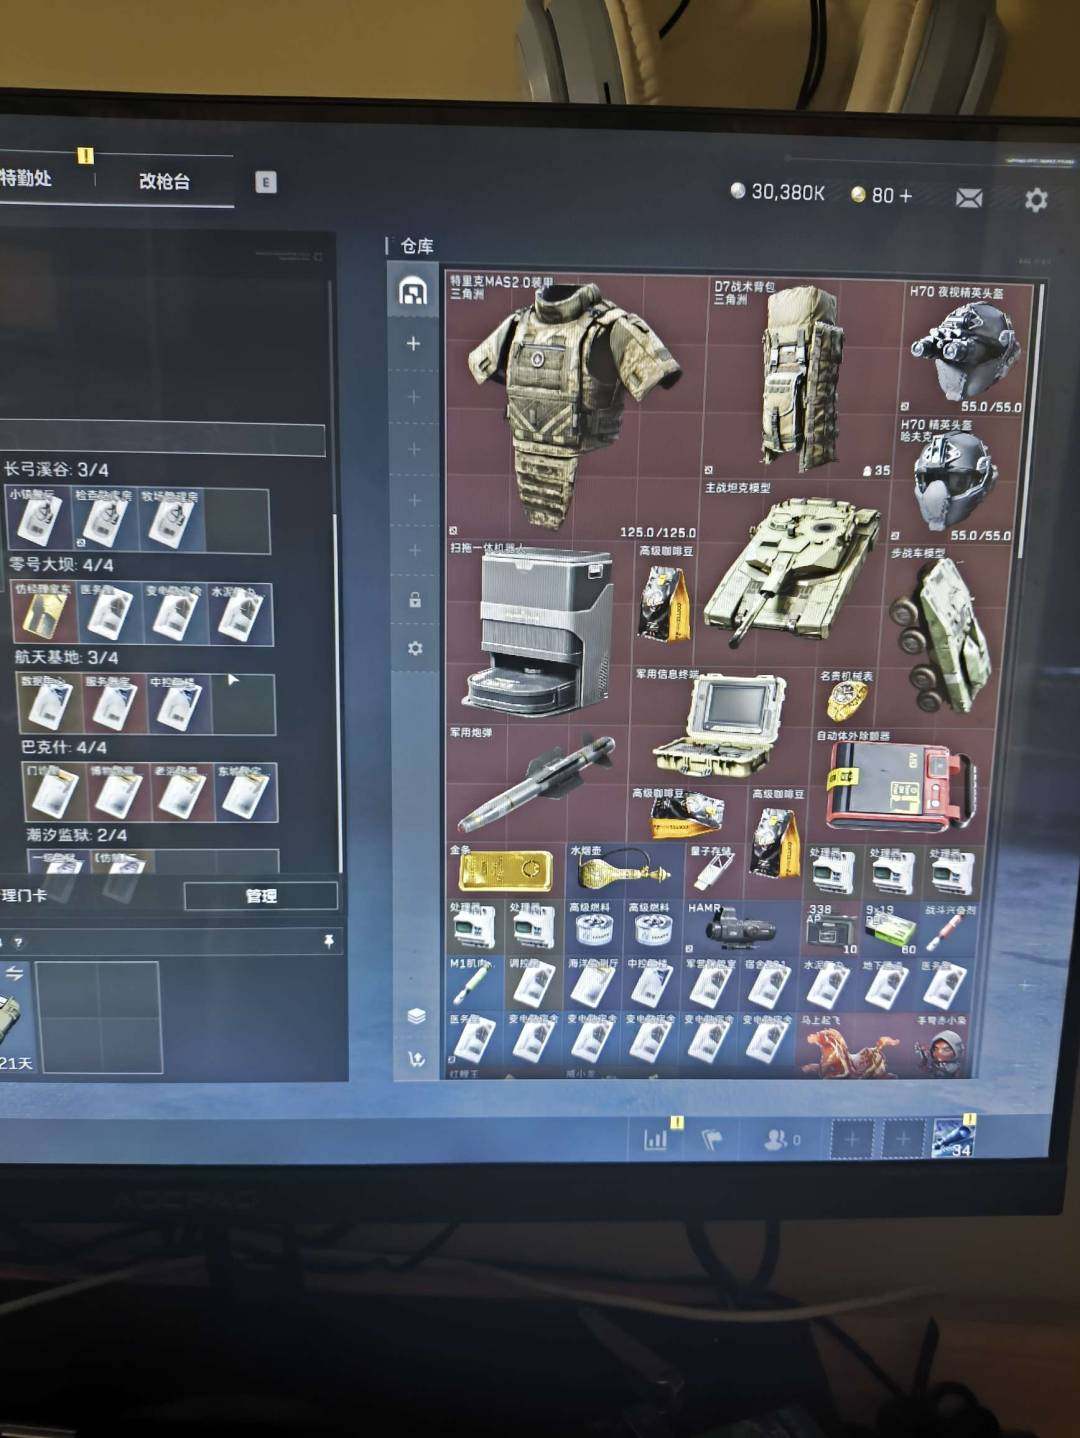Viewport: 1080px width, 1438px height.
Task: Click the stash sidebar lock icon
Action: pyautogui.click(x=415, y=600)
